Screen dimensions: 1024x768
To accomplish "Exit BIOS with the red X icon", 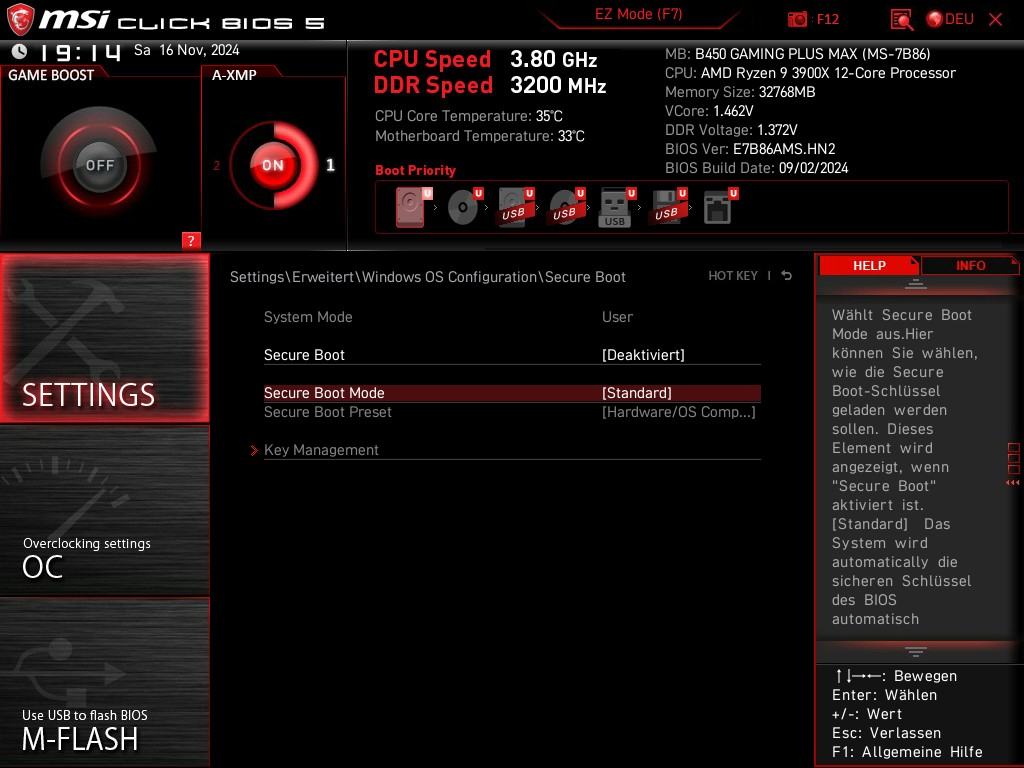I will tap(995, 20).
